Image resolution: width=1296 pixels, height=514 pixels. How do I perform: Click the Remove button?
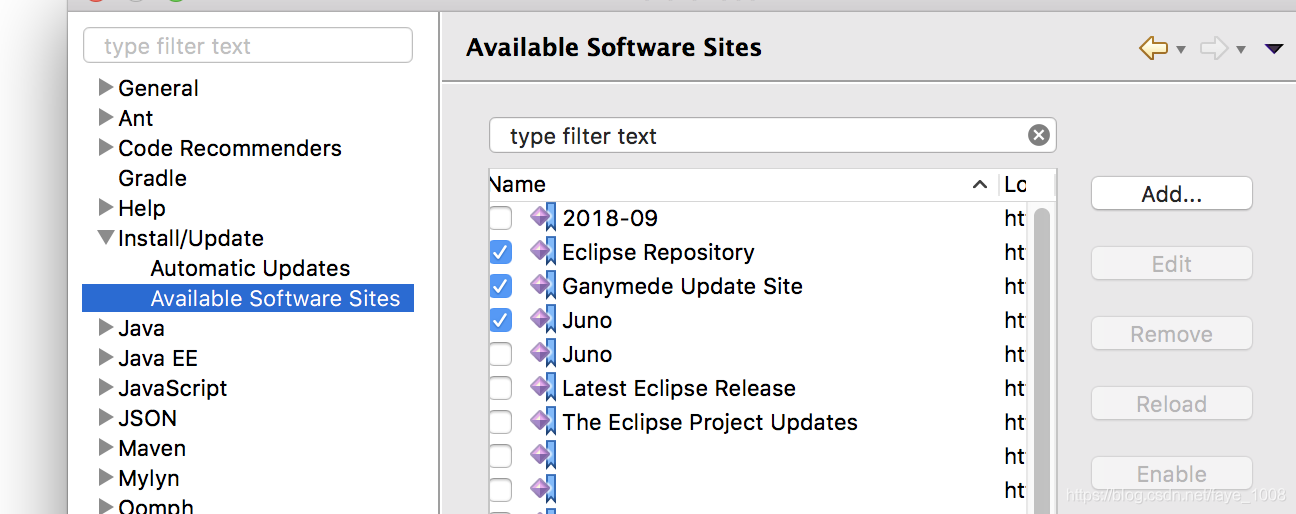(x=1172, y=334)
